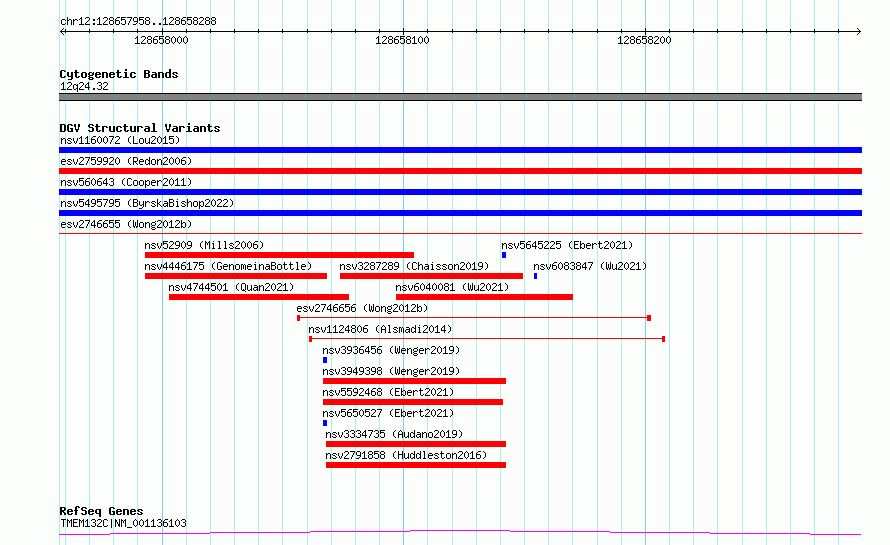Image resolution: width=890 pixels, height=545 pixels.
Task: Select nsv4744501 (Quan2021) label
Action: click(232, 287)
